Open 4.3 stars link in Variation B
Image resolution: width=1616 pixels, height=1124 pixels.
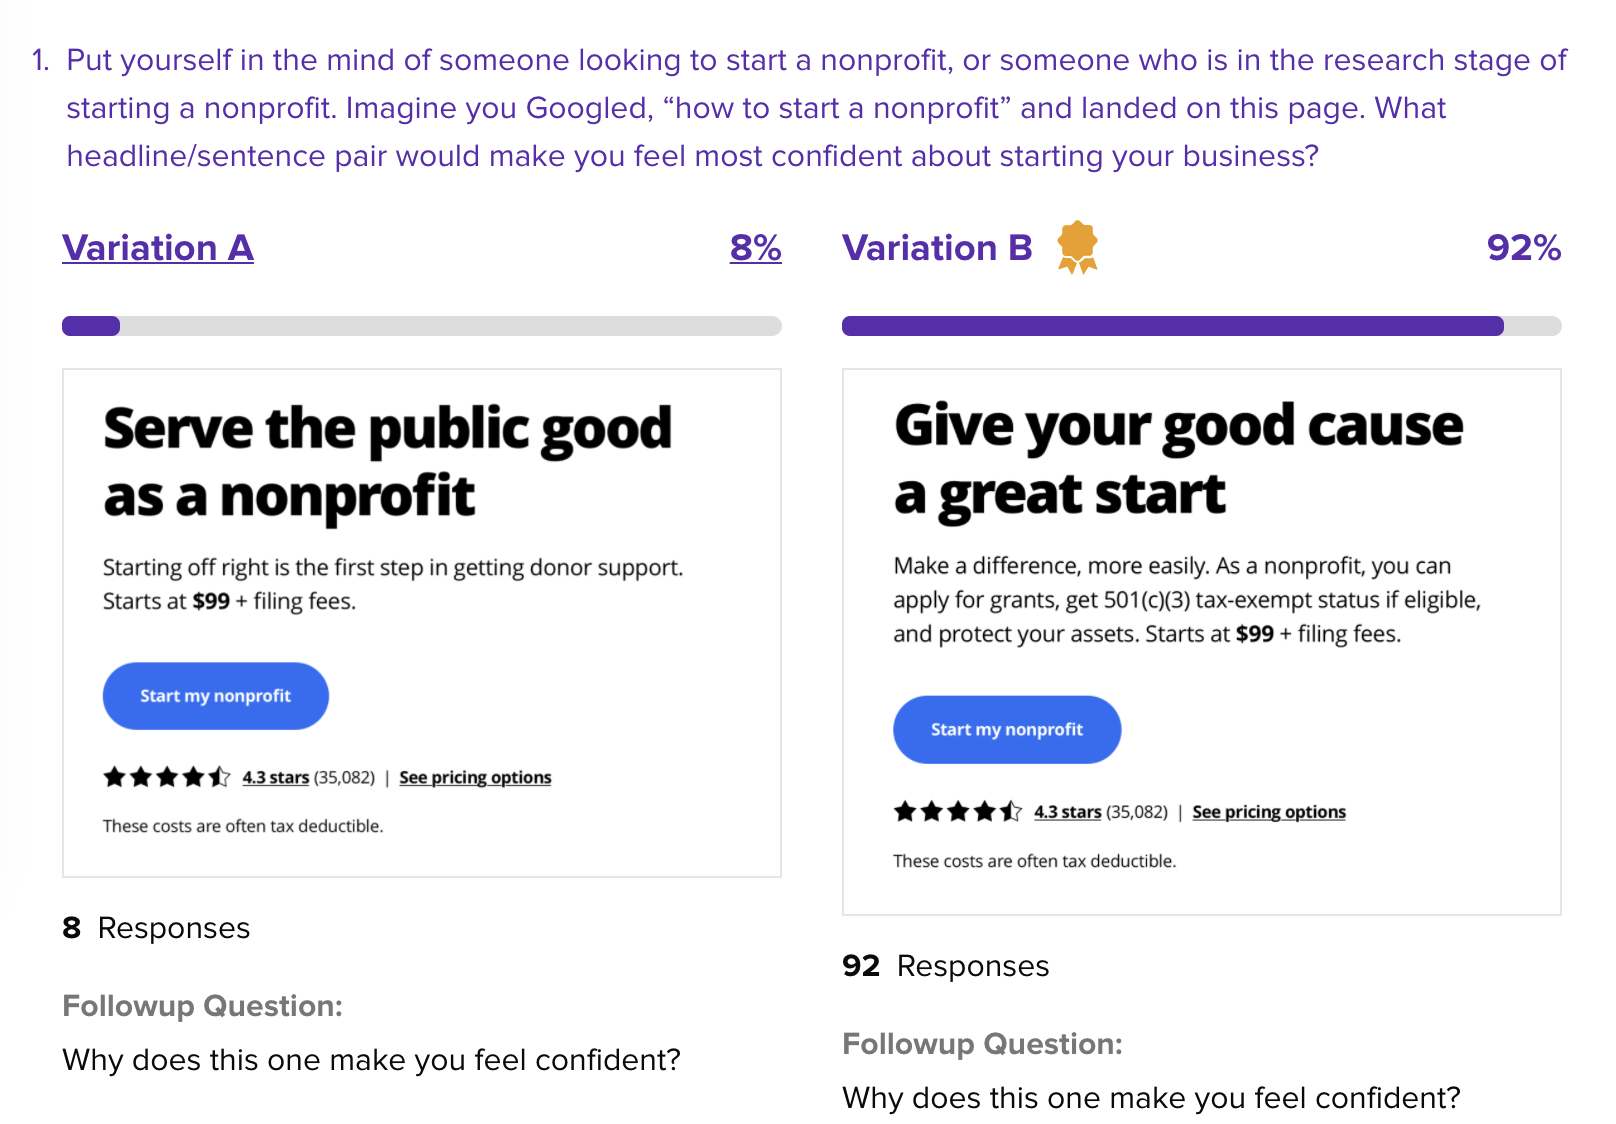pos(1067,812)
